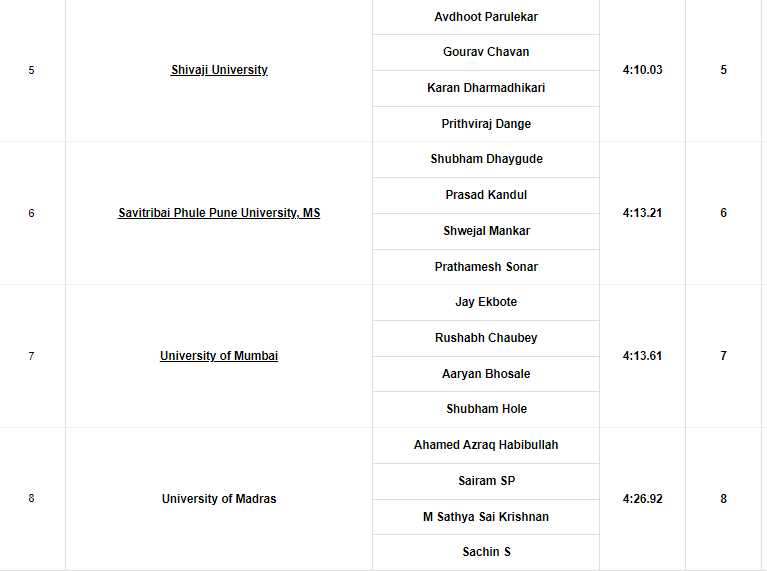Screen dimensions: 767x571
Task: Click the 4:26.92 time cell
Action: (x=642, y=499)
